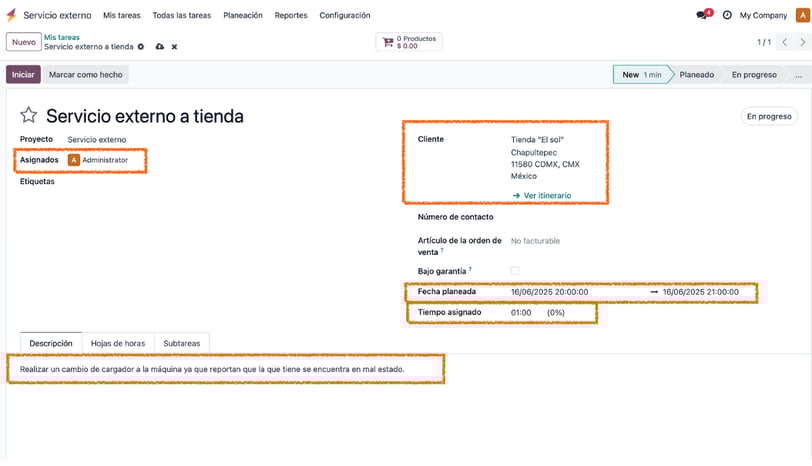This screenshot has height=466, width=812.
Task: Open the activities clock icon
Action: click(x=727, y=16)
